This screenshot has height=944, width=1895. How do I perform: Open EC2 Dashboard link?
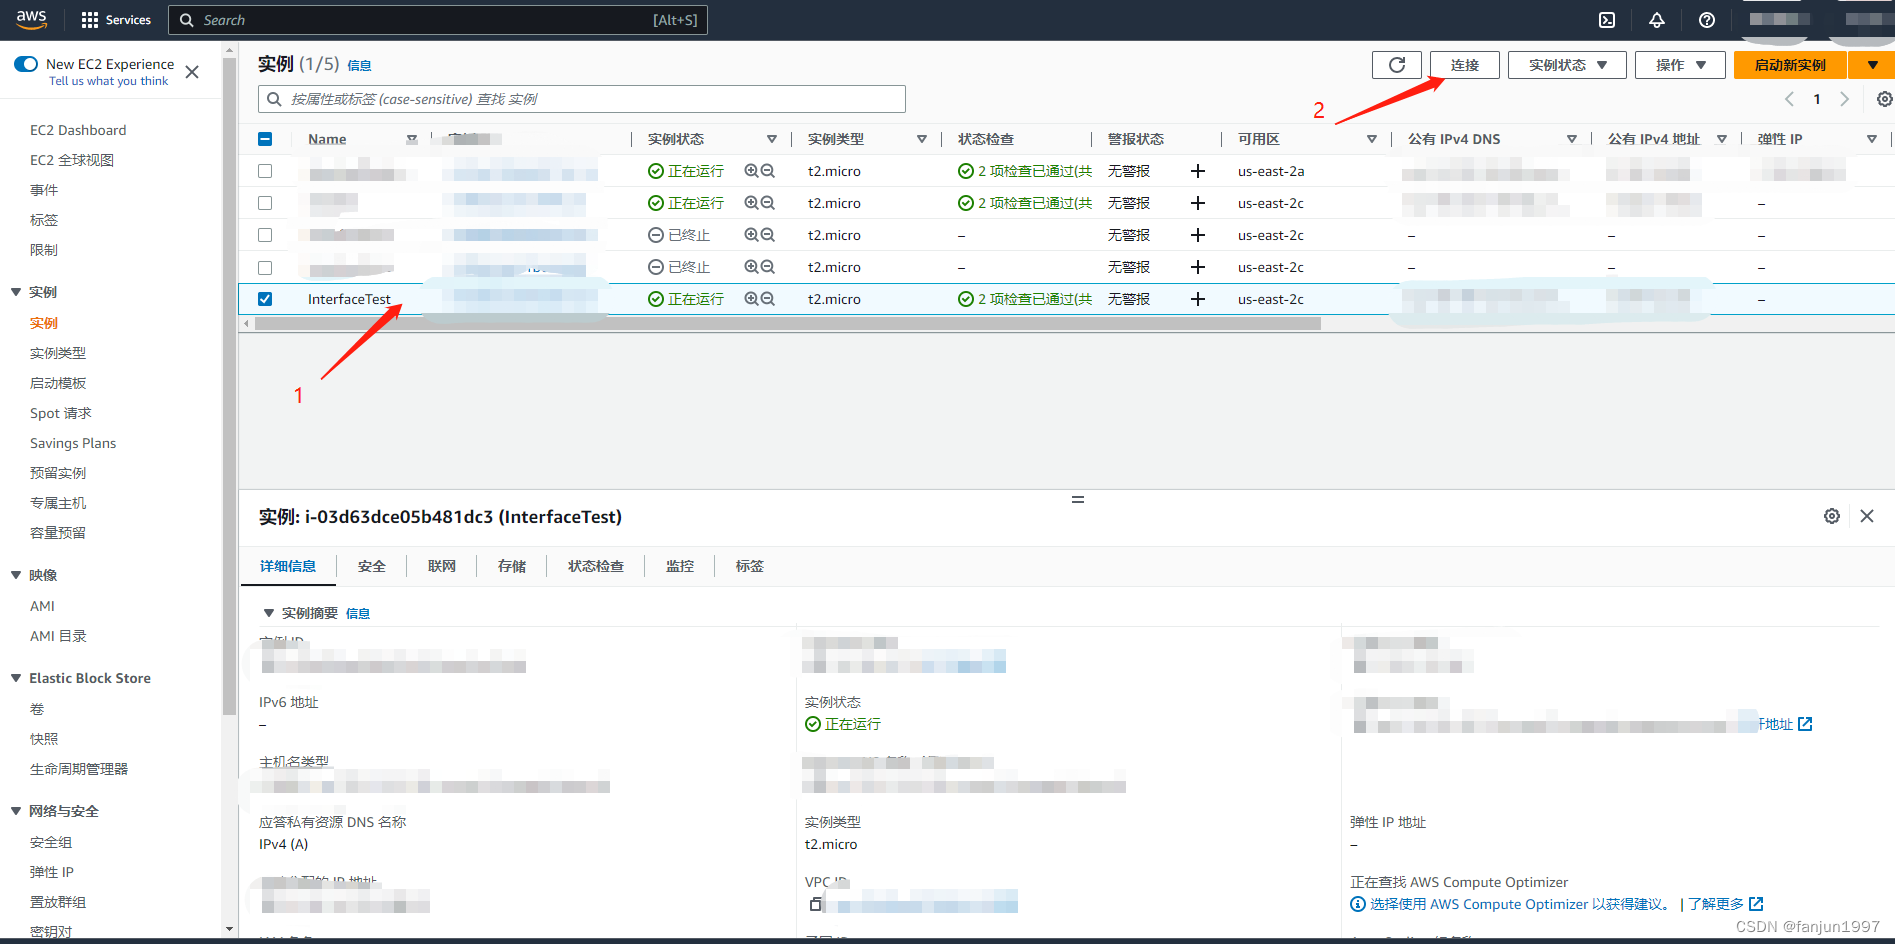(78, 130)
